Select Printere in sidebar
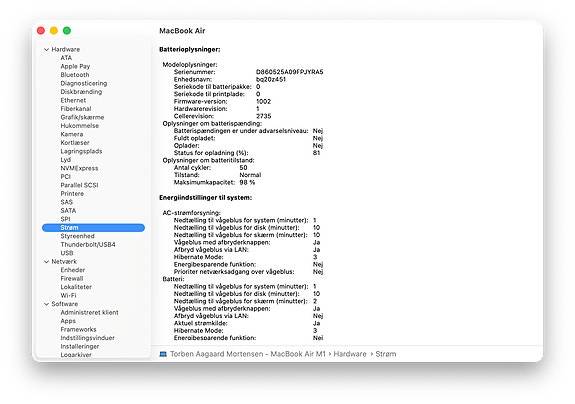575x404 pixels. [x=72, y=194]
